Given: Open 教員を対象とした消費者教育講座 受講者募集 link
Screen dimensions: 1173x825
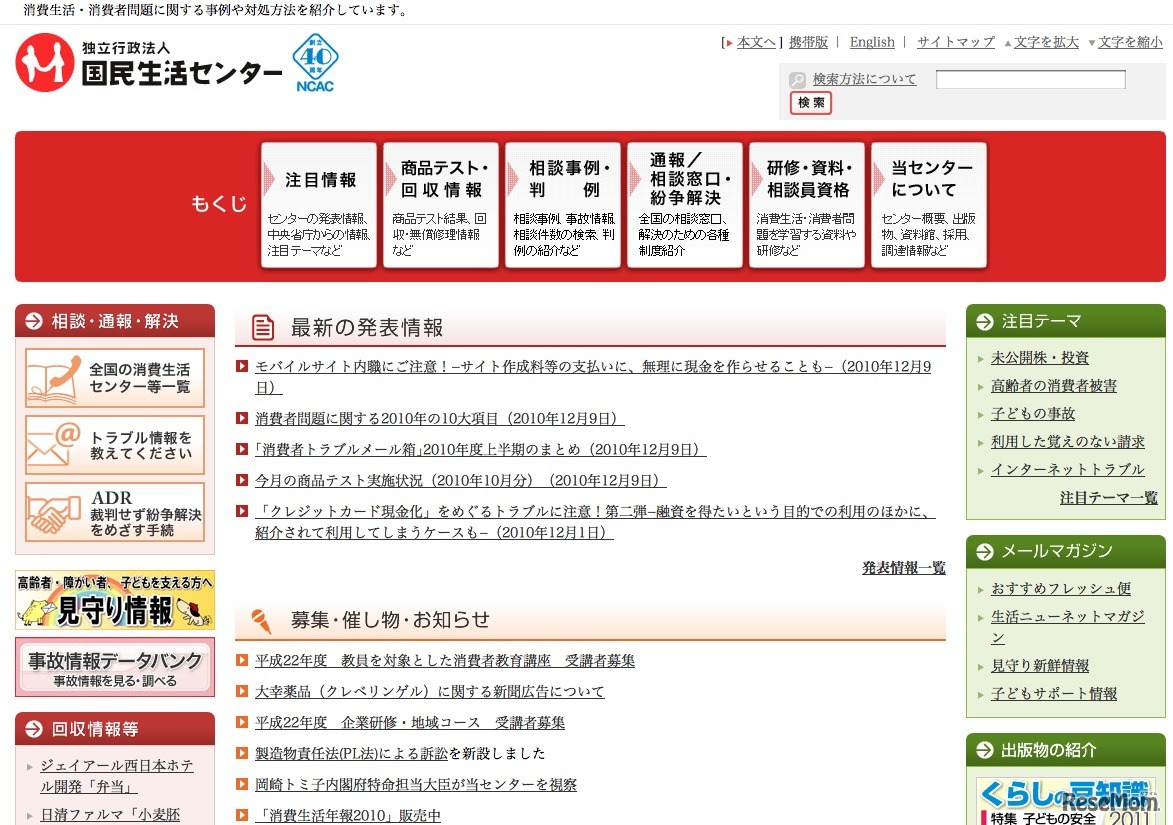Looking at the screenshot, I should 445,661.
